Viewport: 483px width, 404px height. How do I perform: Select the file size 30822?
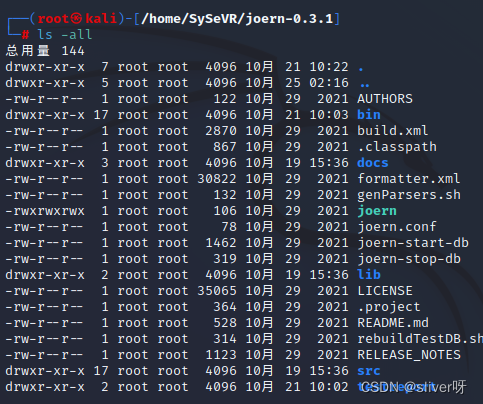point(217,179)
